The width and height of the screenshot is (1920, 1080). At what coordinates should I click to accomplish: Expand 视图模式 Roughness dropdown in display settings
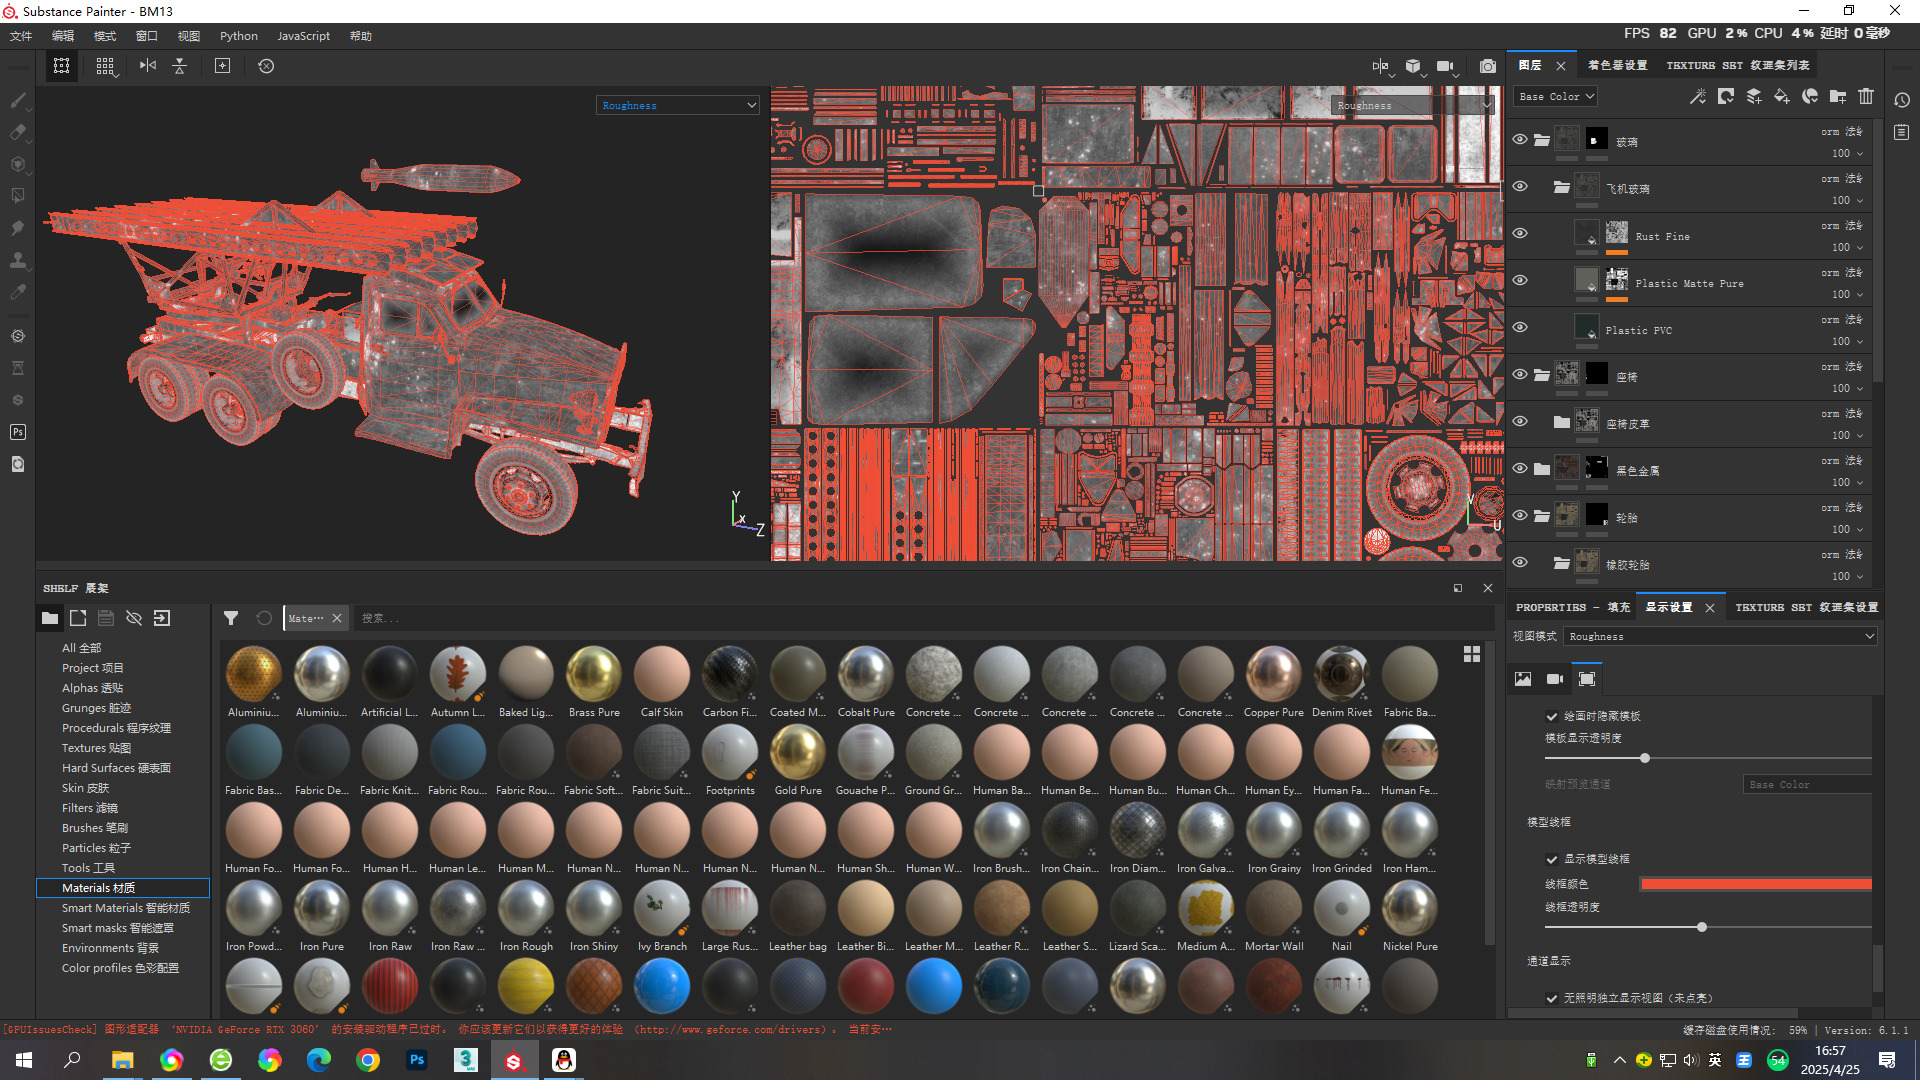click(x=1720, y=636)
